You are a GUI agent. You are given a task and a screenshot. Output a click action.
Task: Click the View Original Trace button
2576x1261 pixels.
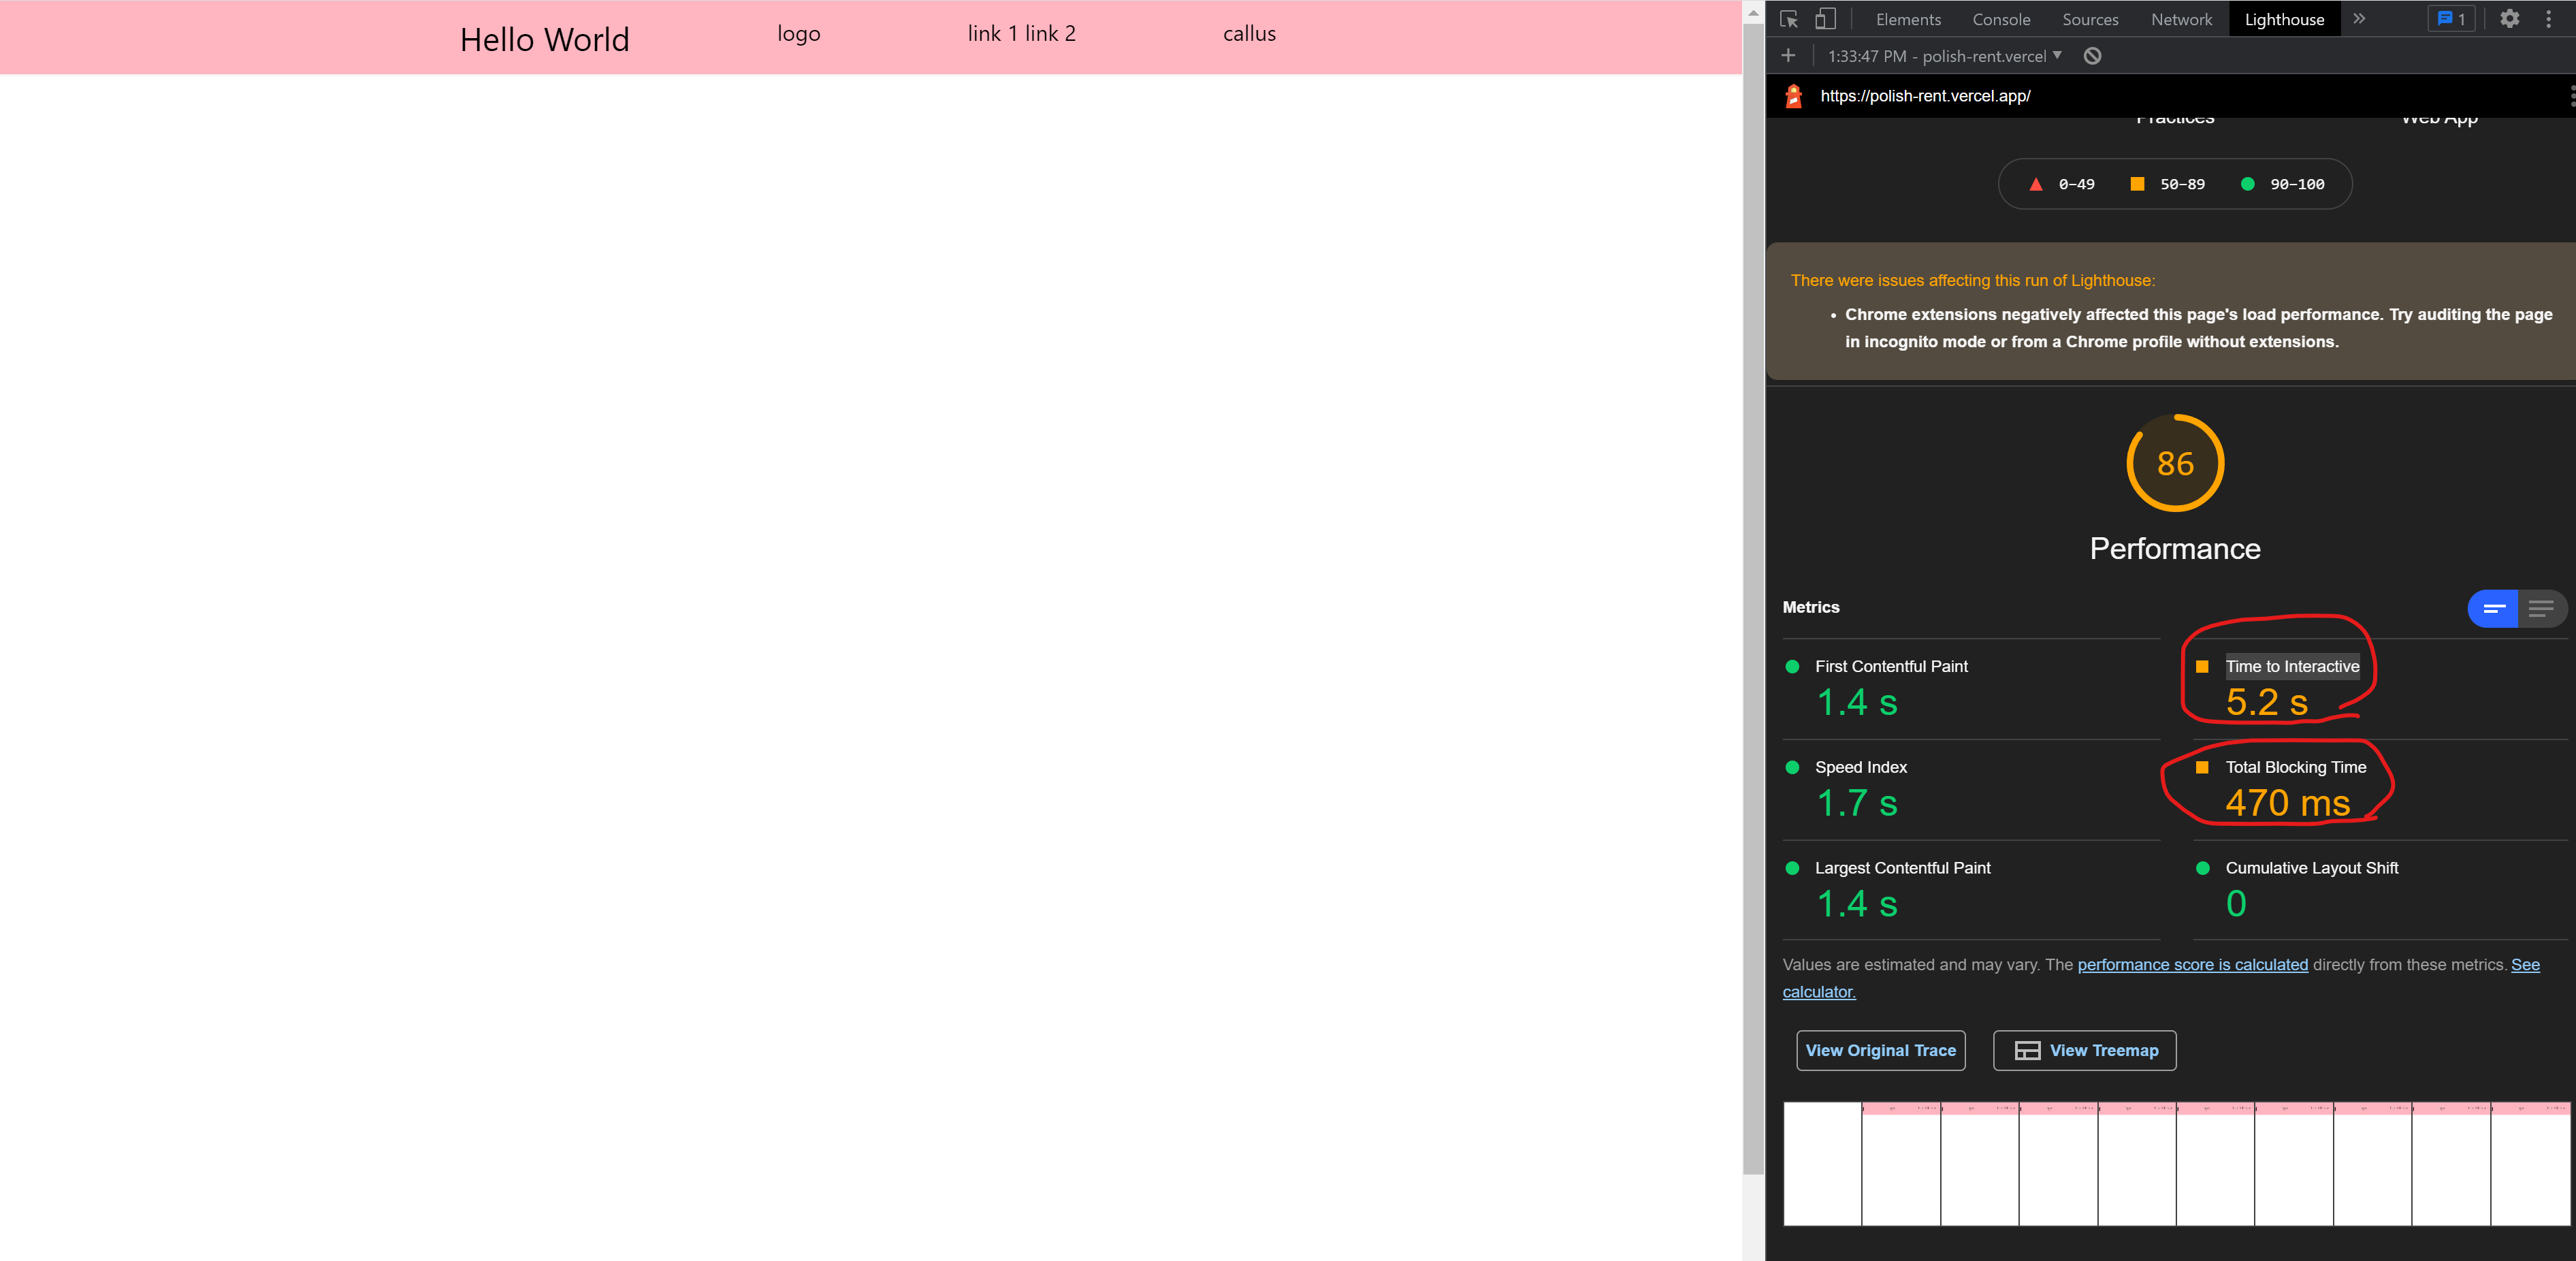1881,1051
